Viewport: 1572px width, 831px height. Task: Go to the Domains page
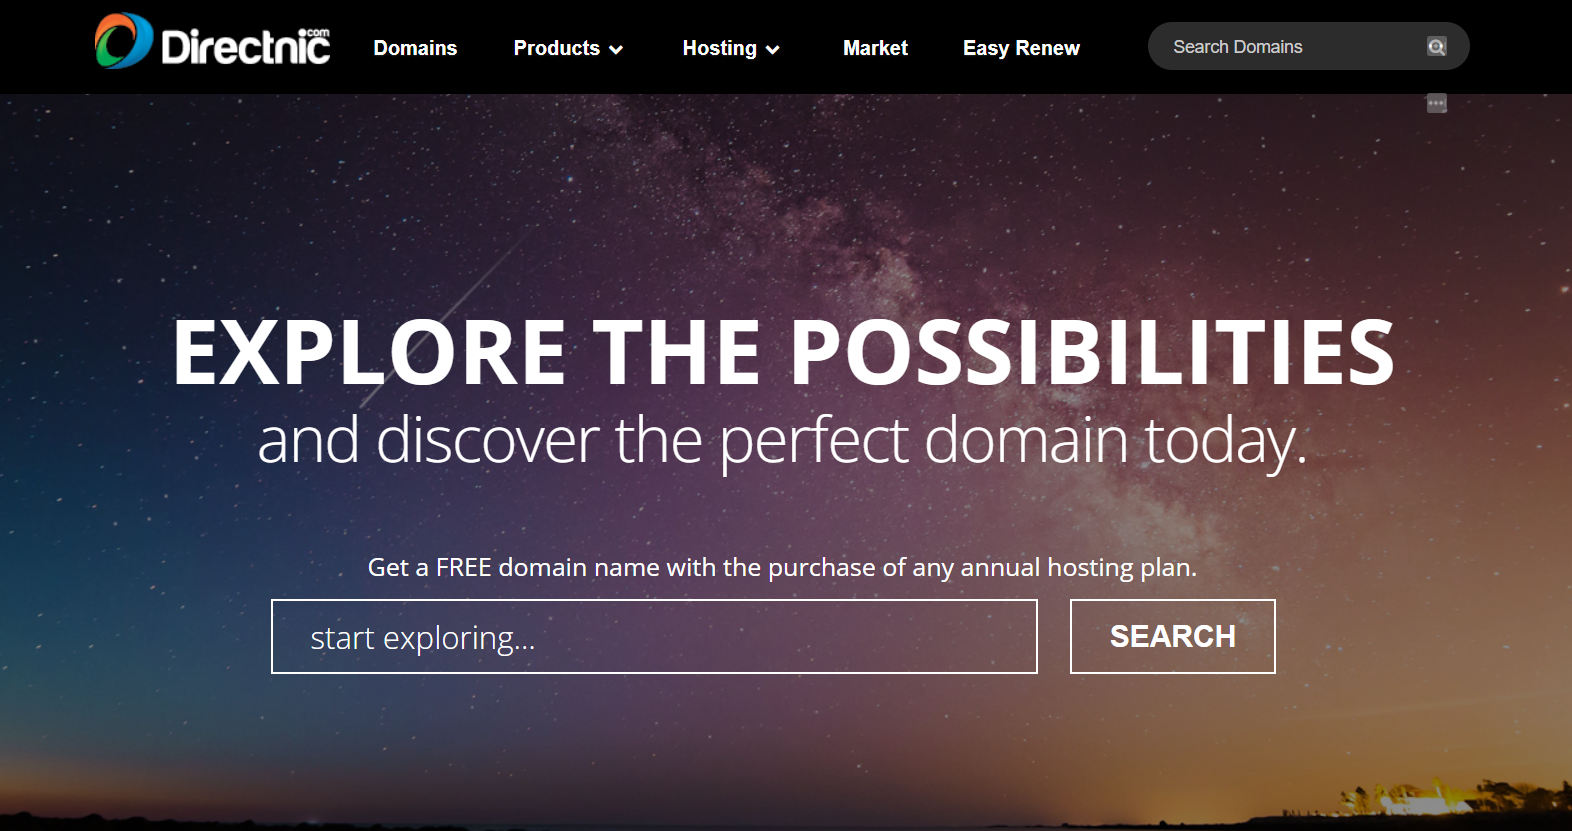415,48
